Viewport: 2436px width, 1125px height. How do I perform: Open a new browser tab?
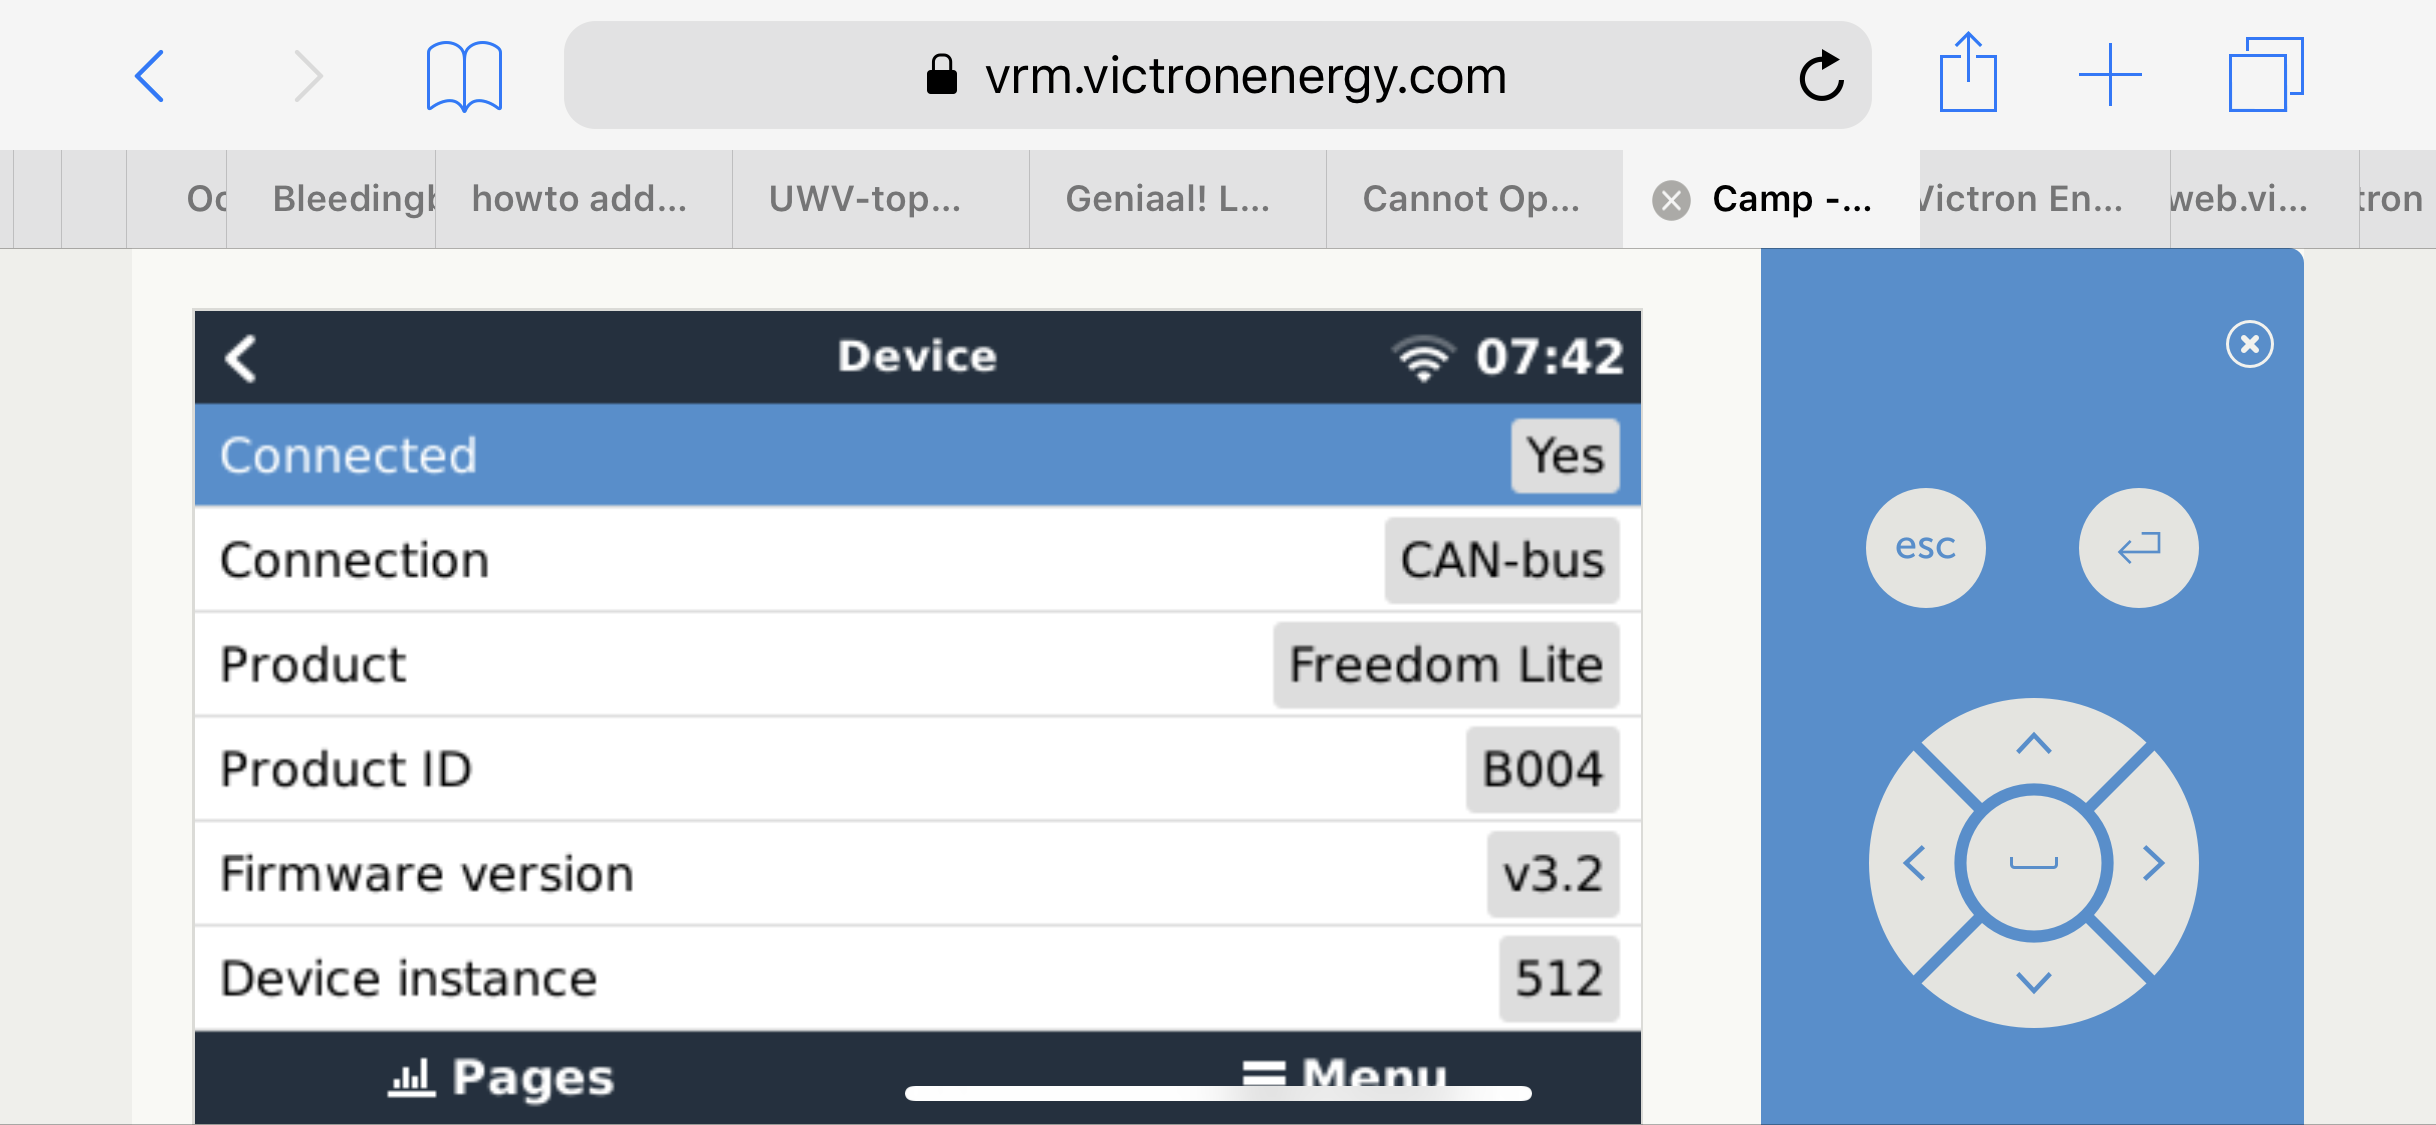[x=2110, y=74]
